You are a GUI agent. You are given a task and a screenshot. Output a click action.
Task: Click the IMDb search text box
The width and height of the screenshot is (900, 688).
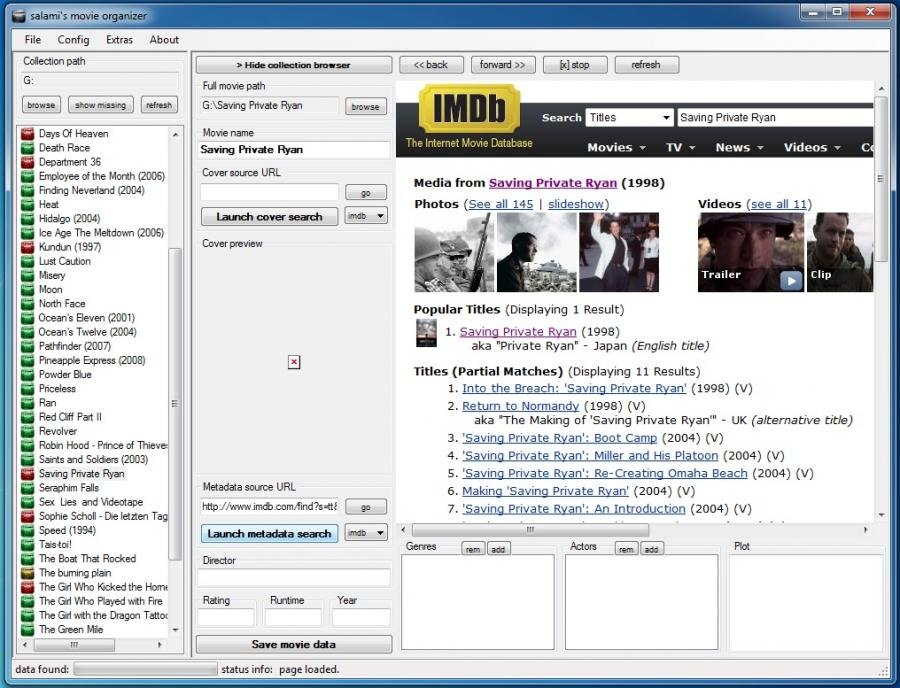point(775,118)
